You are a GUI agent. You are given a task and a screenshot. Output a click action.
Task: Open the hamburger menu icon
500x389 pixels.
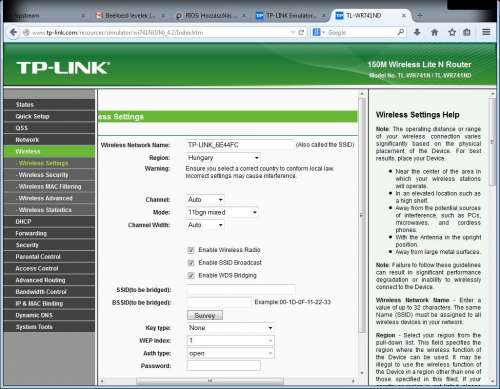486,32
